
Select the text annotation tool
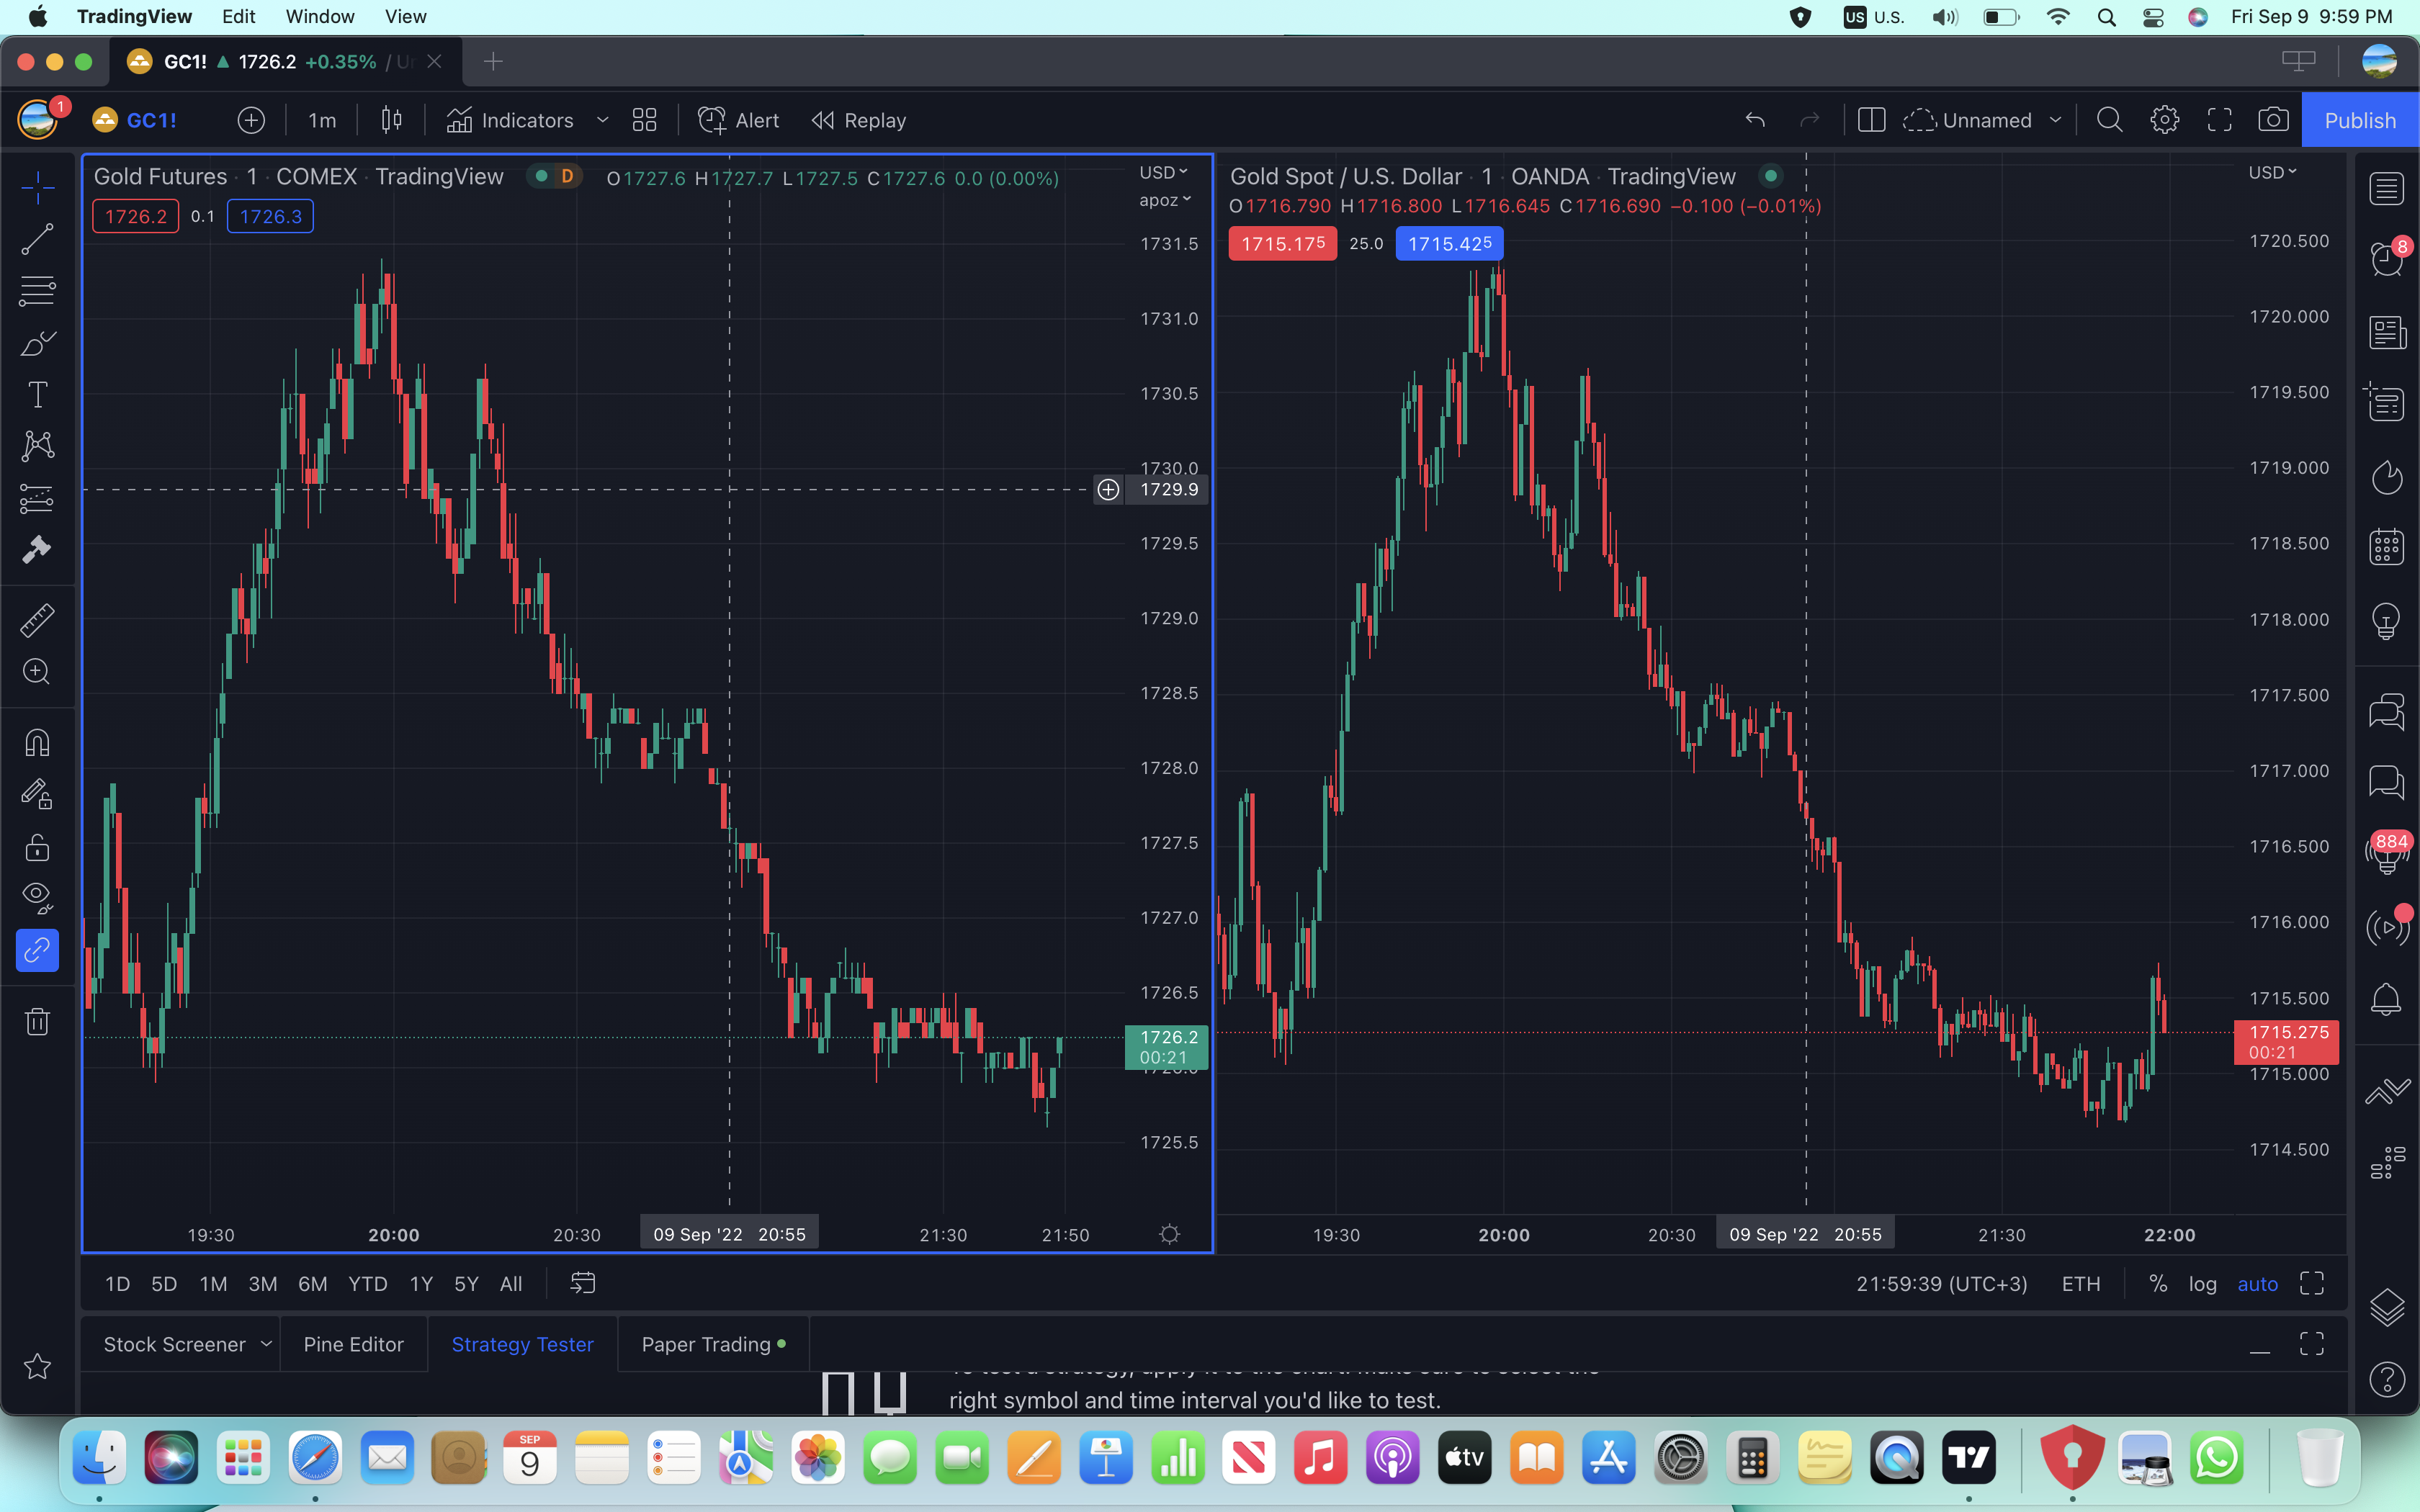pyautogui.click(x=37, y=395)
